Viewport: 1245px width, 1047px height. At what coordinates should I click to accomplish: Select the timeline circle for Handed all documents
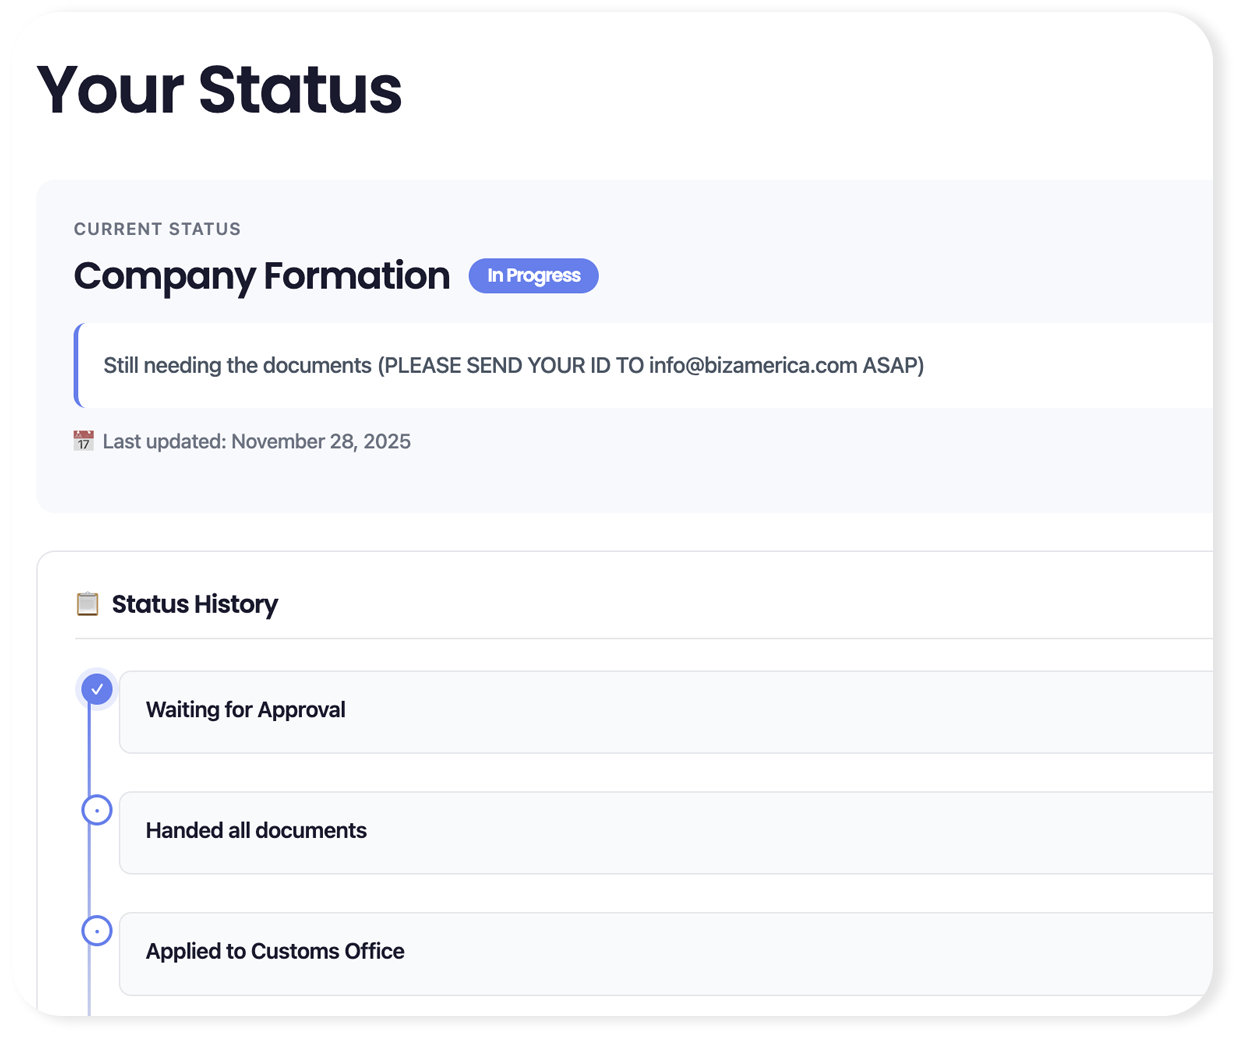[x=97, y=810]
